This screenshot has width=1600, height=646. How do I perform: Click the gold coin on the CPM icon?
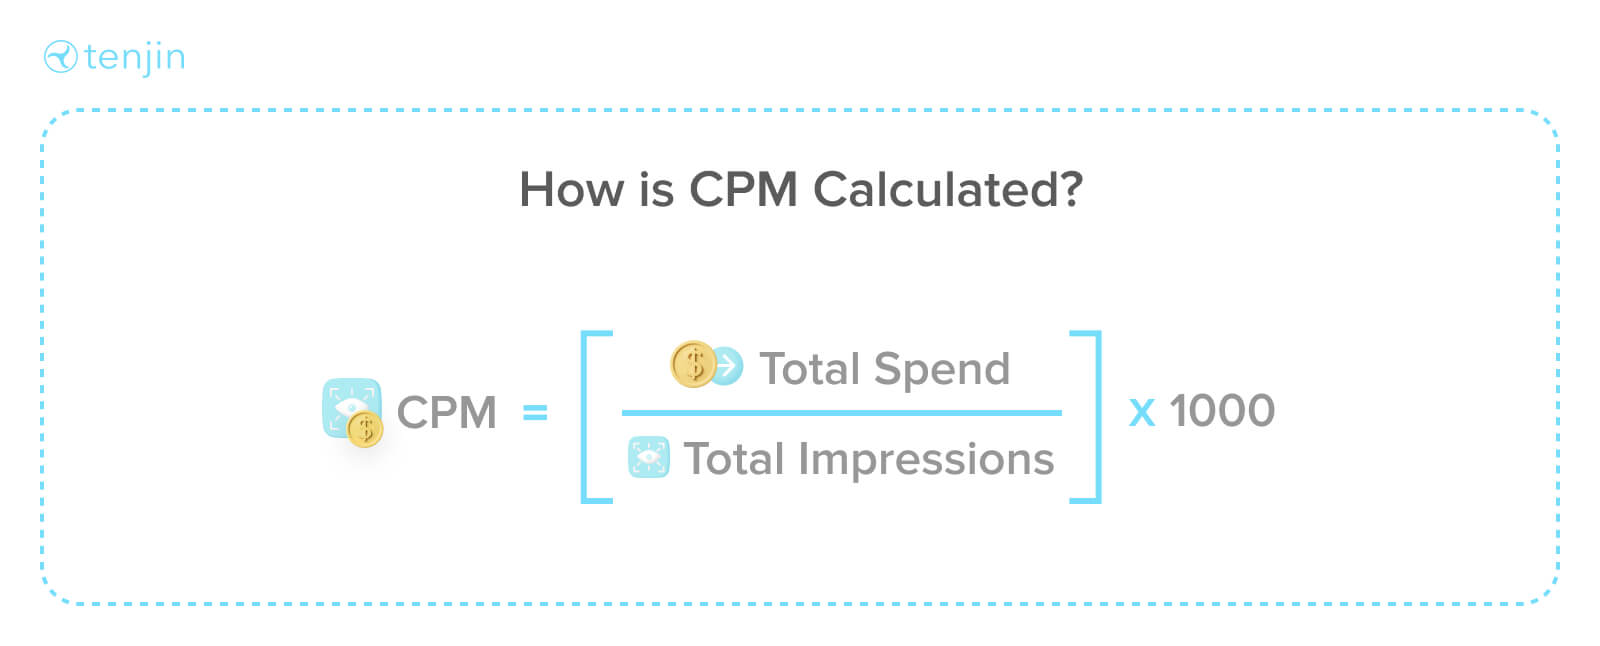tap(366, 429)
